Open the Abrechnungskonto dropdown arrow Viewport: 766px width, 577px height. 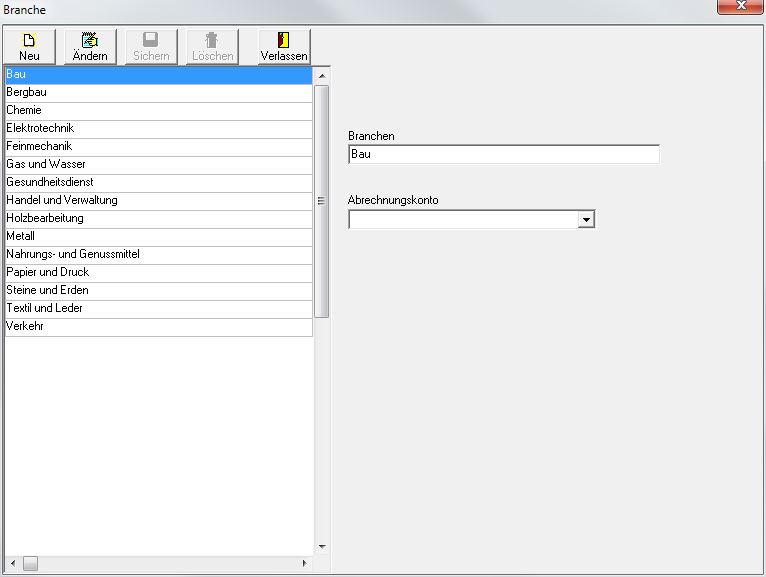[x=587, y=219]
